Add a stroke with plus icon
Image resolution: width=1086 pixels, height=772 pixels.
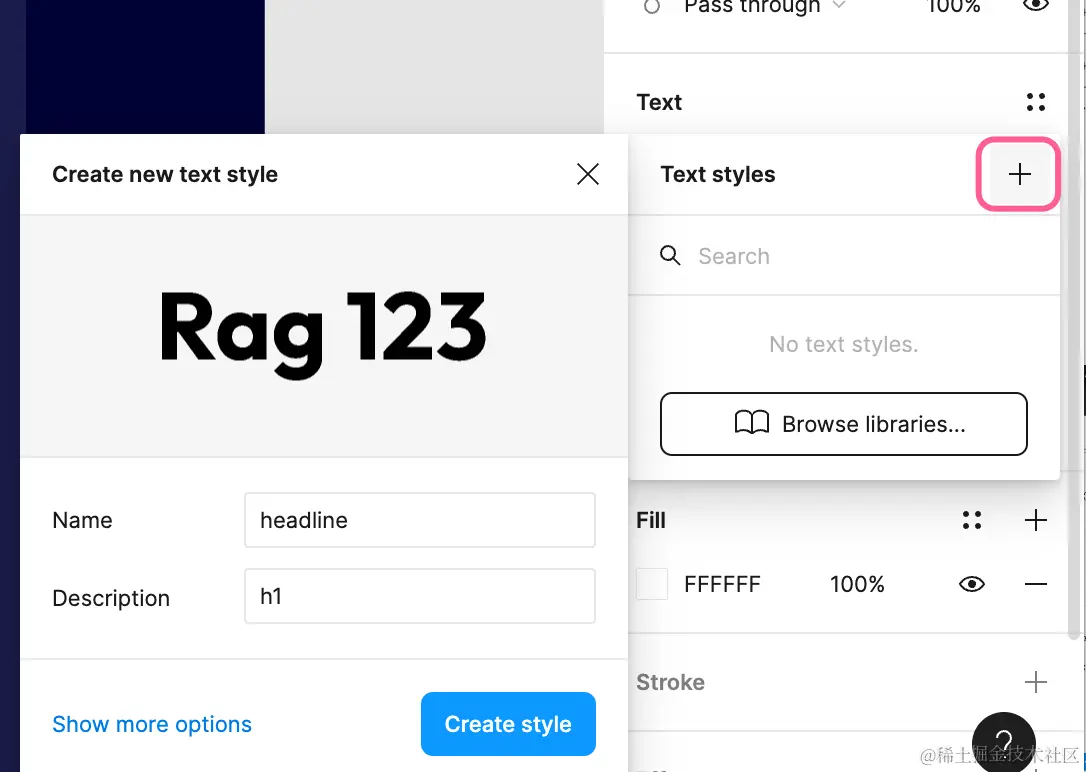[1035, 682]
